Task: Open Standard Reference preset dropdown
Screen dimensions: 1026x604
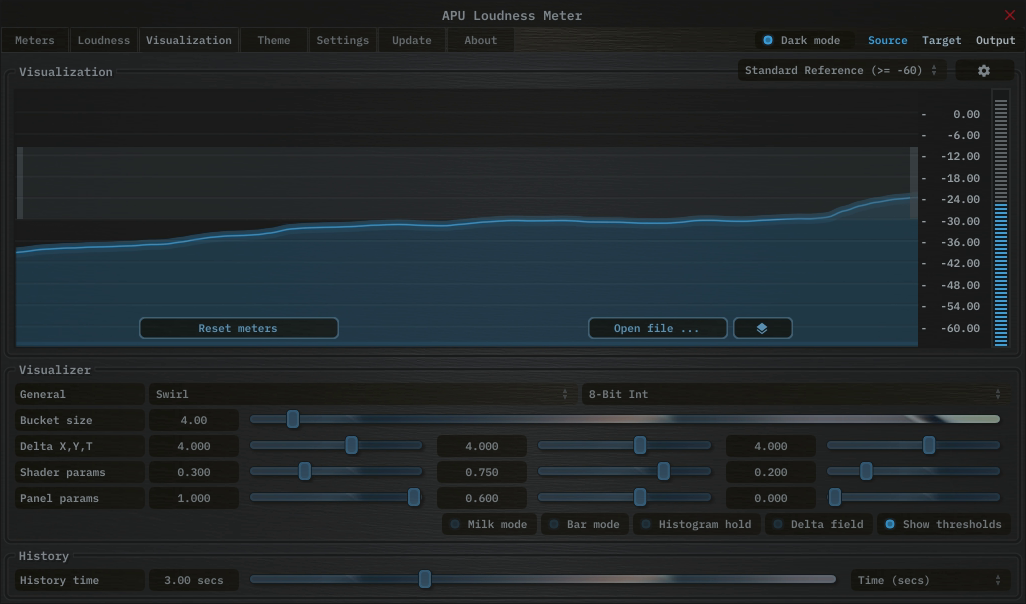Action: 841,71
